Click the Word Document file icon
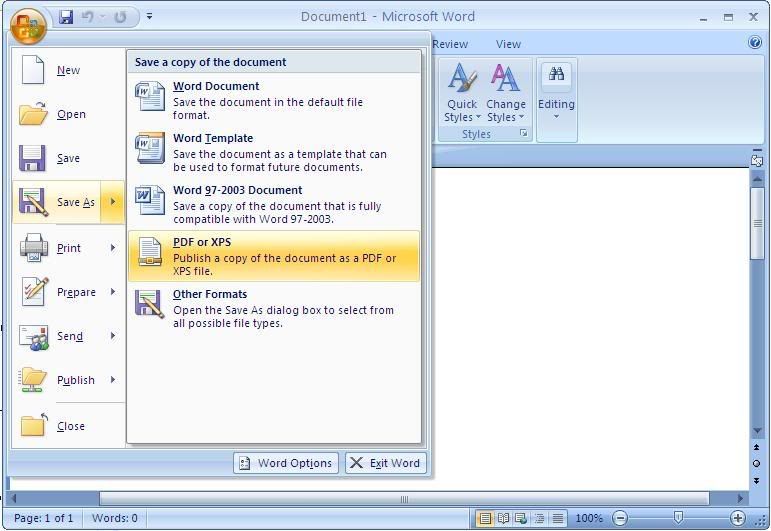 (150, 96)
